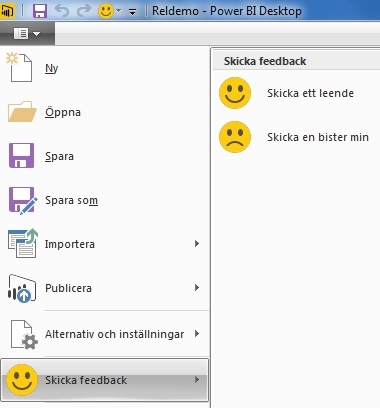Screen dimensions: 380x408
Task: Save using the quick access floppy icon
Action: 40,11
